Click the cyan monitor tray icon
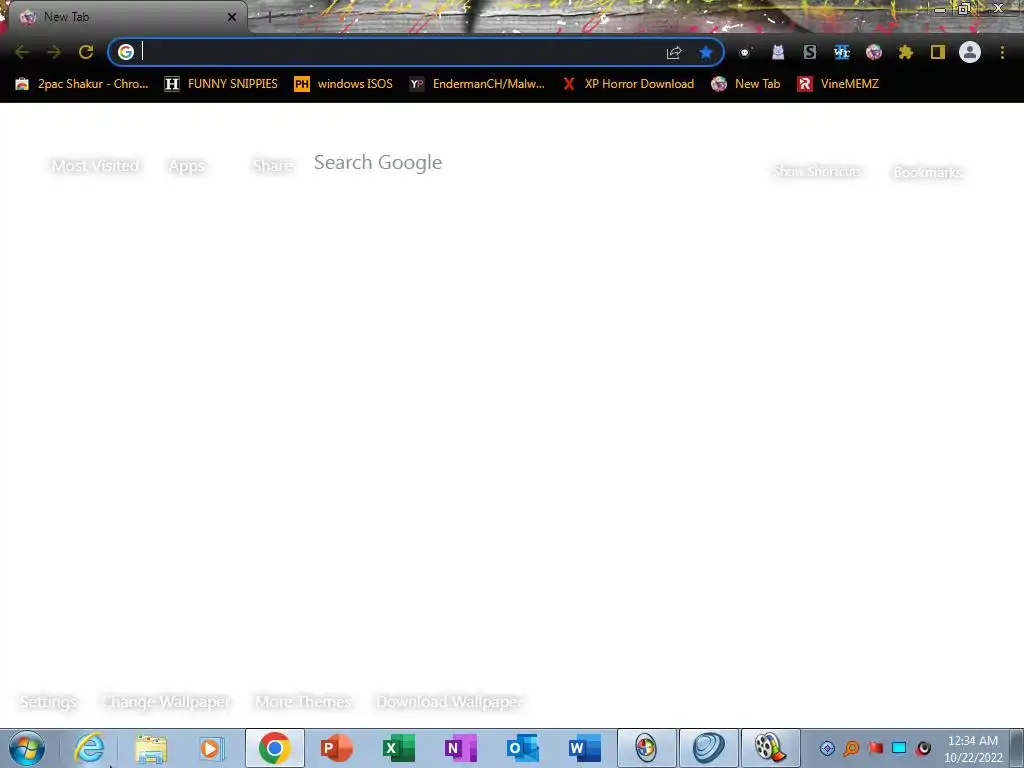The width and height of the screenshot is (1024, 768). click(x=899, y=748)
